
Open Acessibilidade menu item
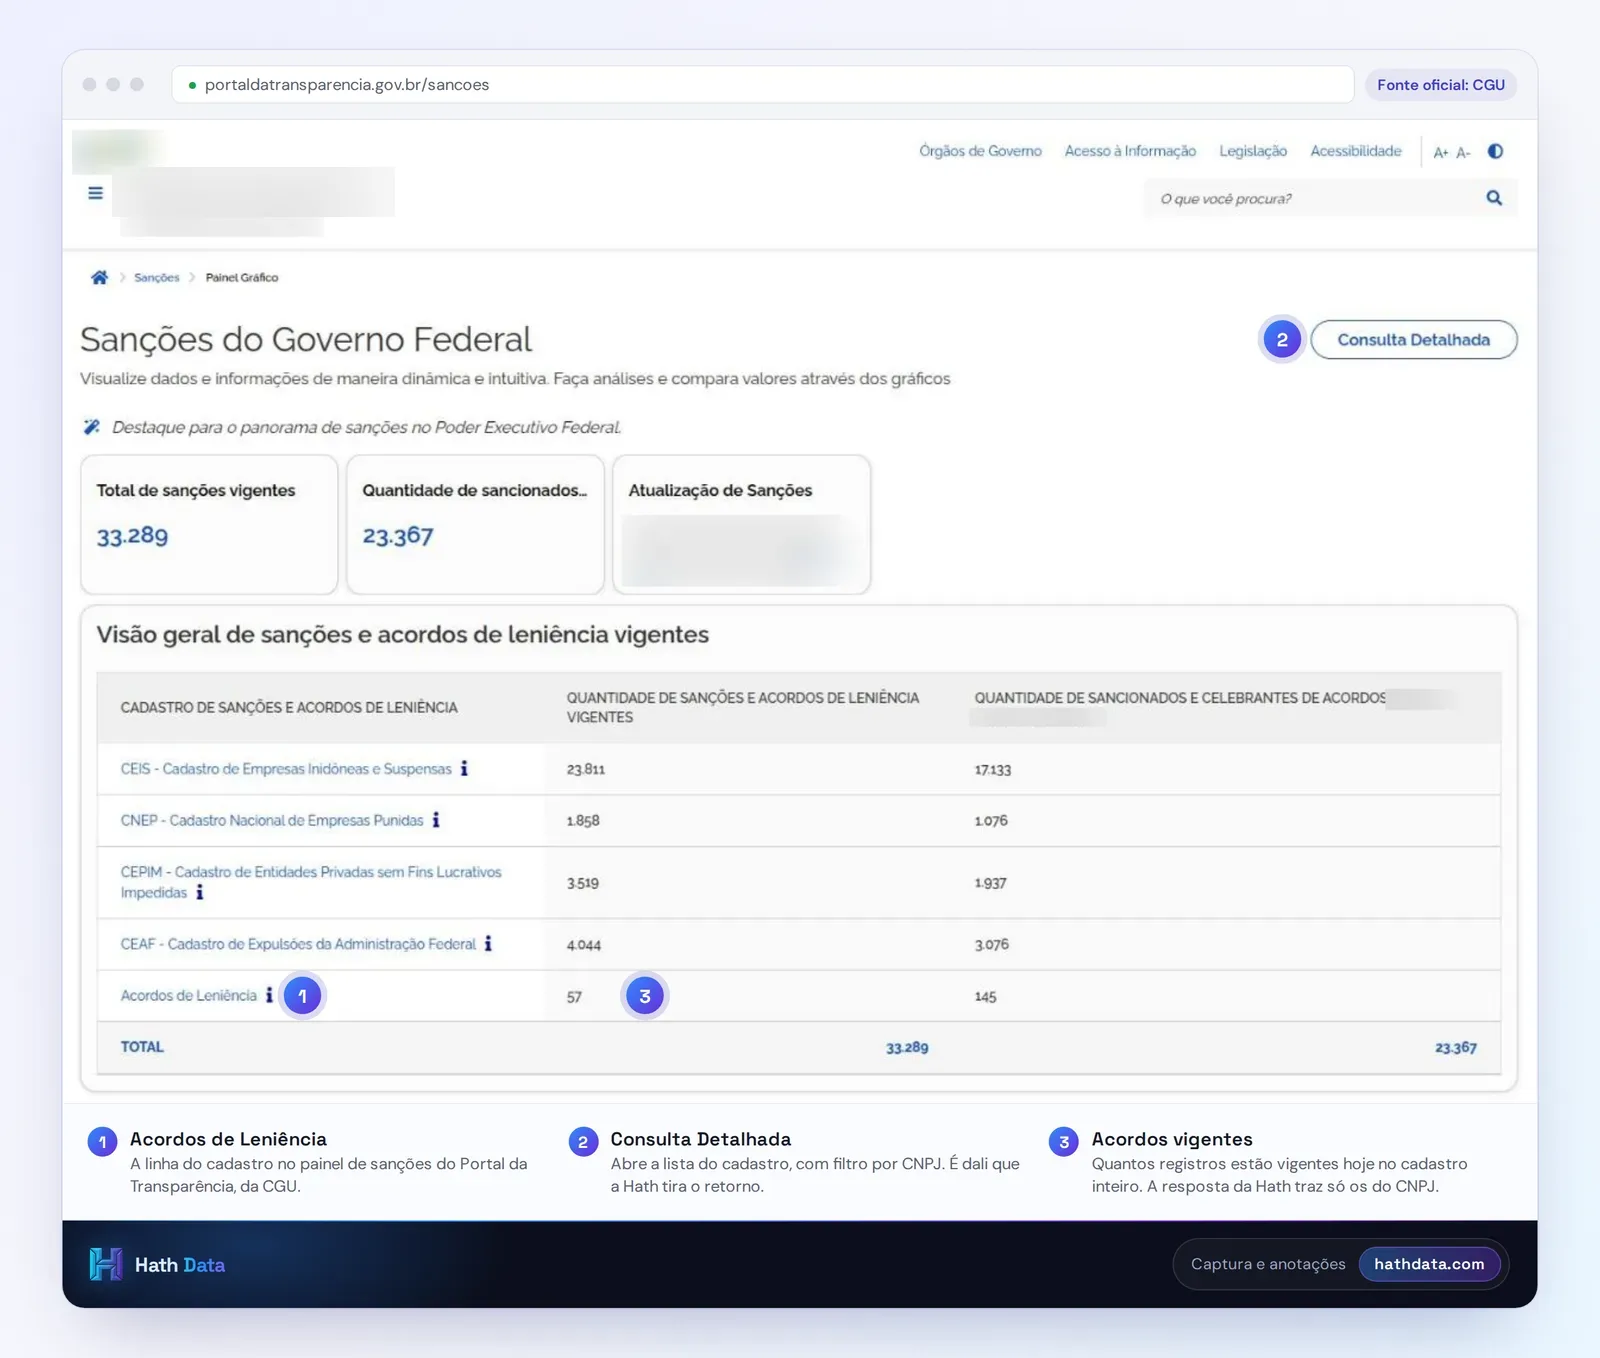tap(1356, 151)
